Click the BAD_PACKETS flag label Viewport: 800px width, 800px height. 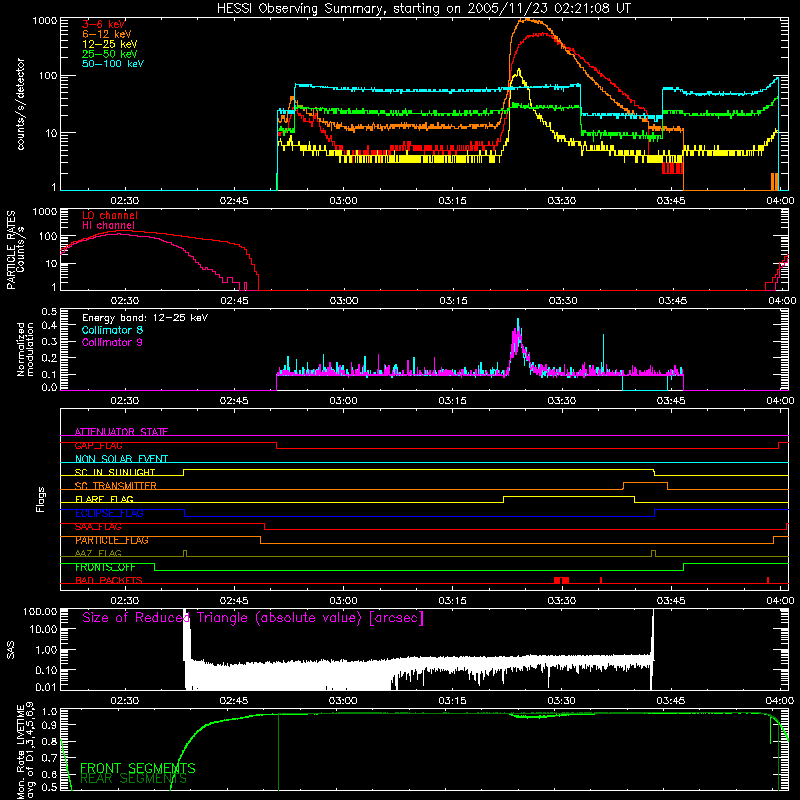109,580
